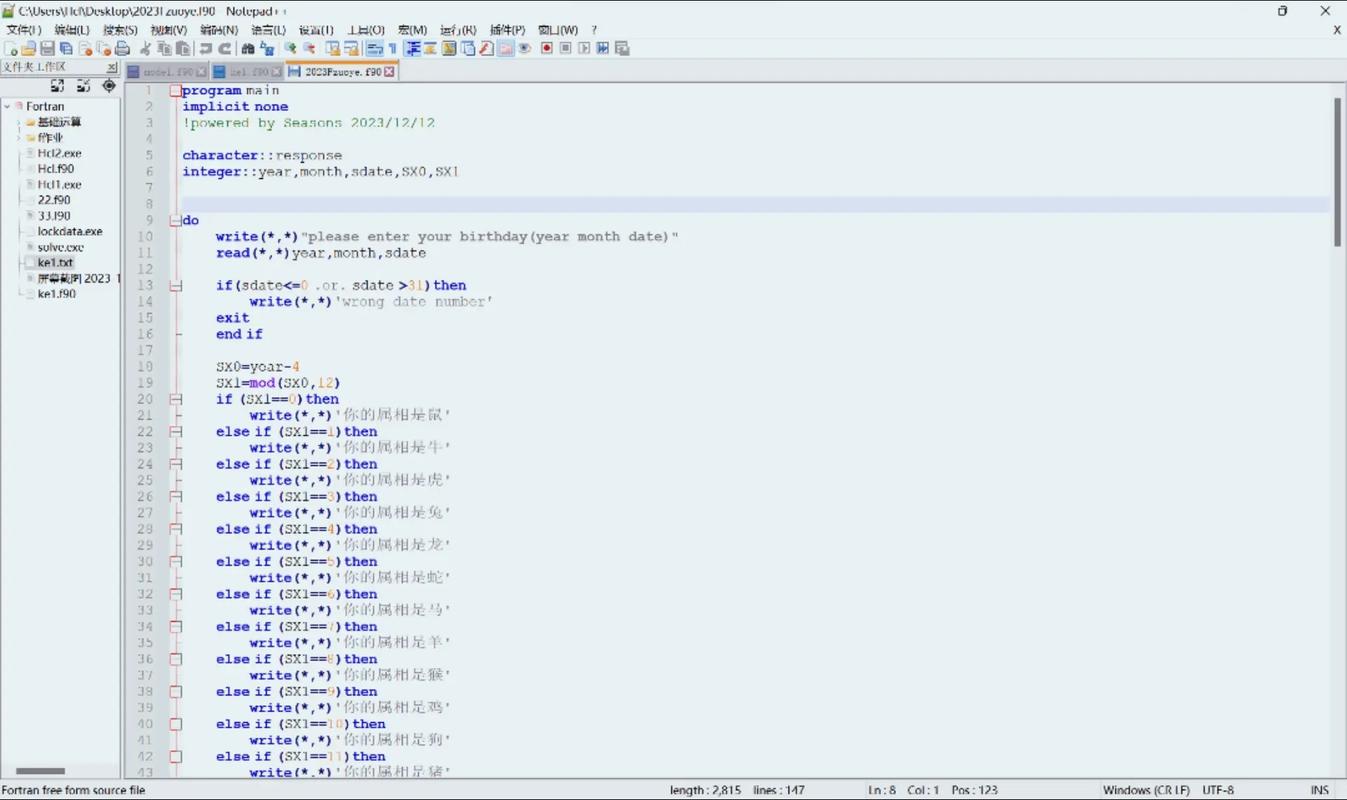Open the 编辑(E) menu

72,30
